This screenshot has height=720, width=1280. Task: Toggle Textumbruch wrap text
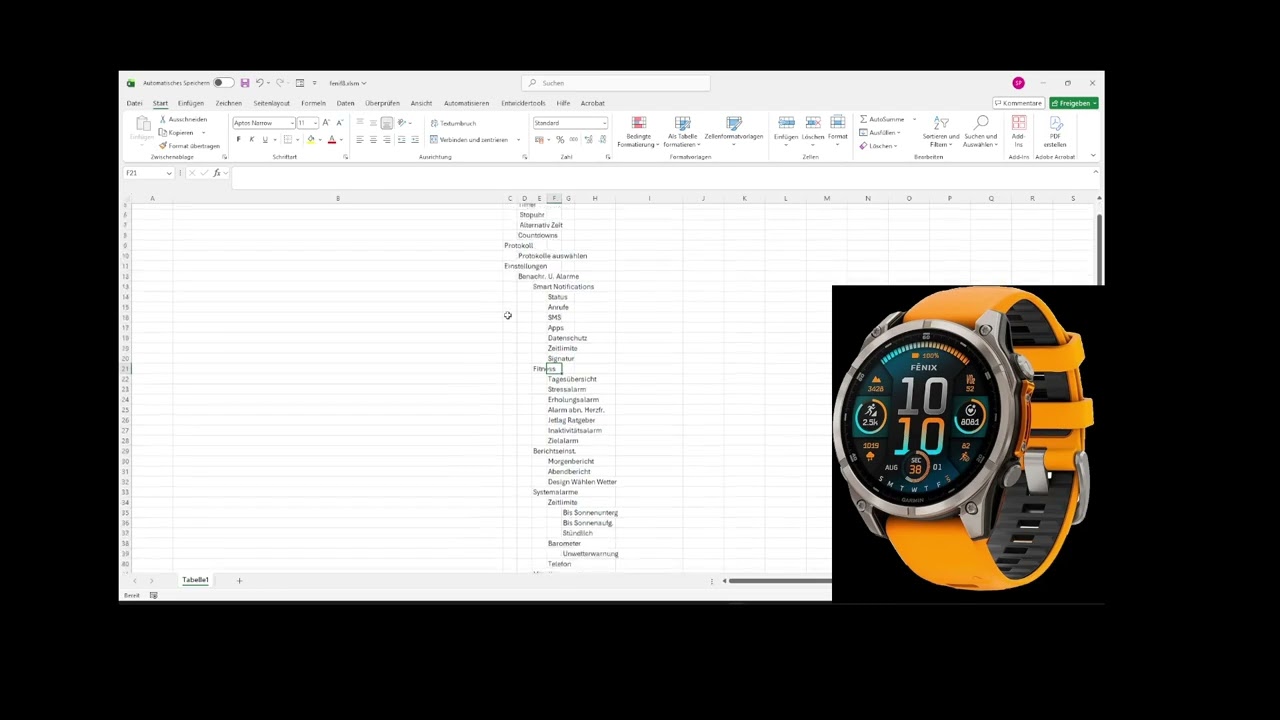pyautogui.click(x=453, y=123)
